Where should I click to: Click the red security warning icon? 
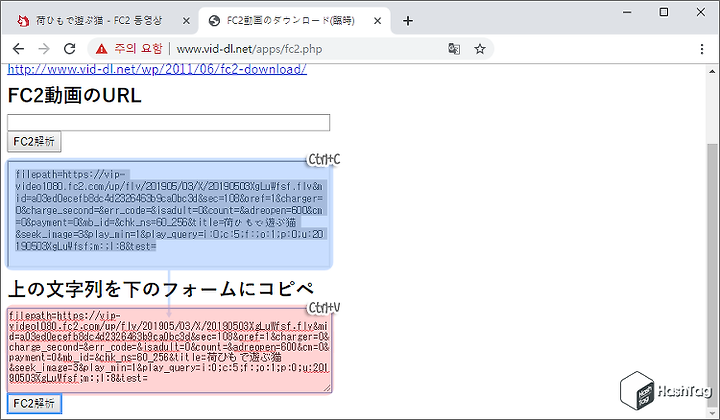pos(101,49)
